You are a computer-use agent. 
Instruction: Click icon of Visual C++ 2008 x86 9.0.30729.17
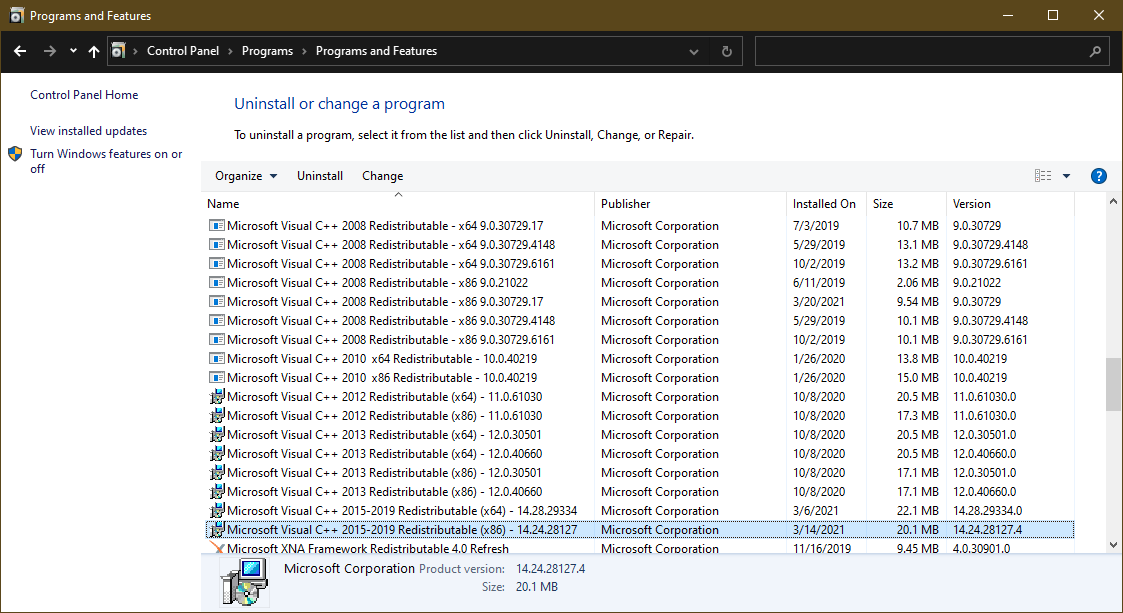tap(216, 301)
